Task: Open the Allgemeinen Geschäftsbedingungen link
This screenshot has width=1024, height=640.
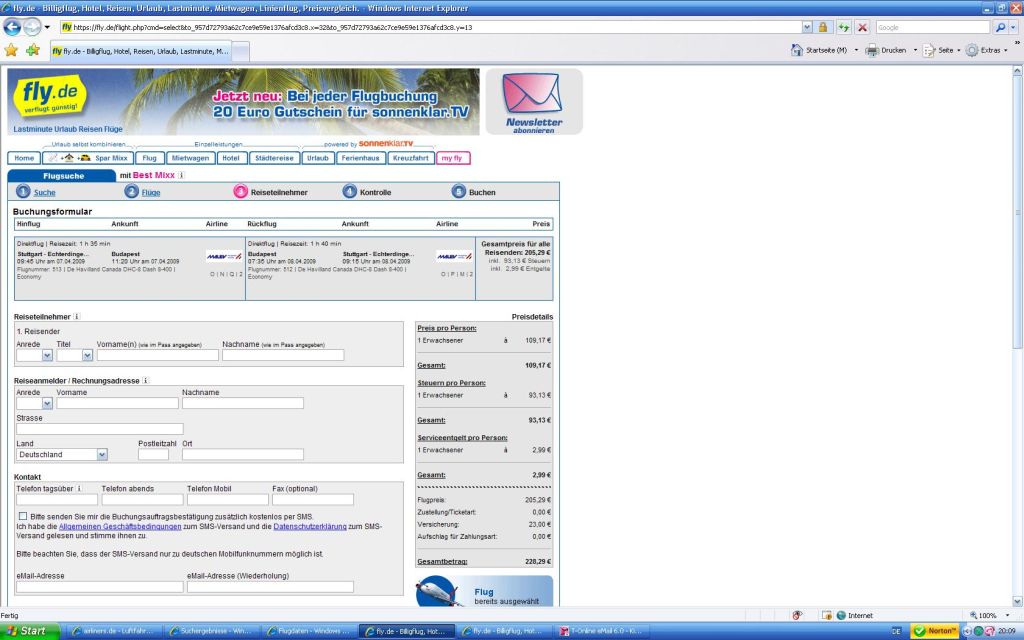Action: tap(120, 526)
